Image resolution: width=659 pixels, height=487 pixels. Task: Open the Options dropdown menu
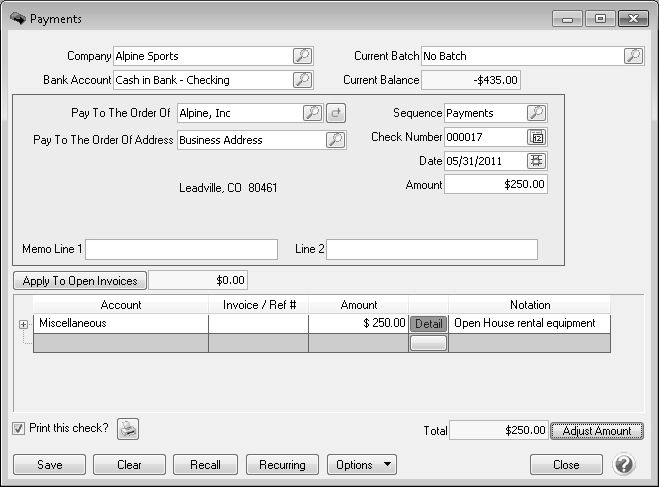point(361,465)
